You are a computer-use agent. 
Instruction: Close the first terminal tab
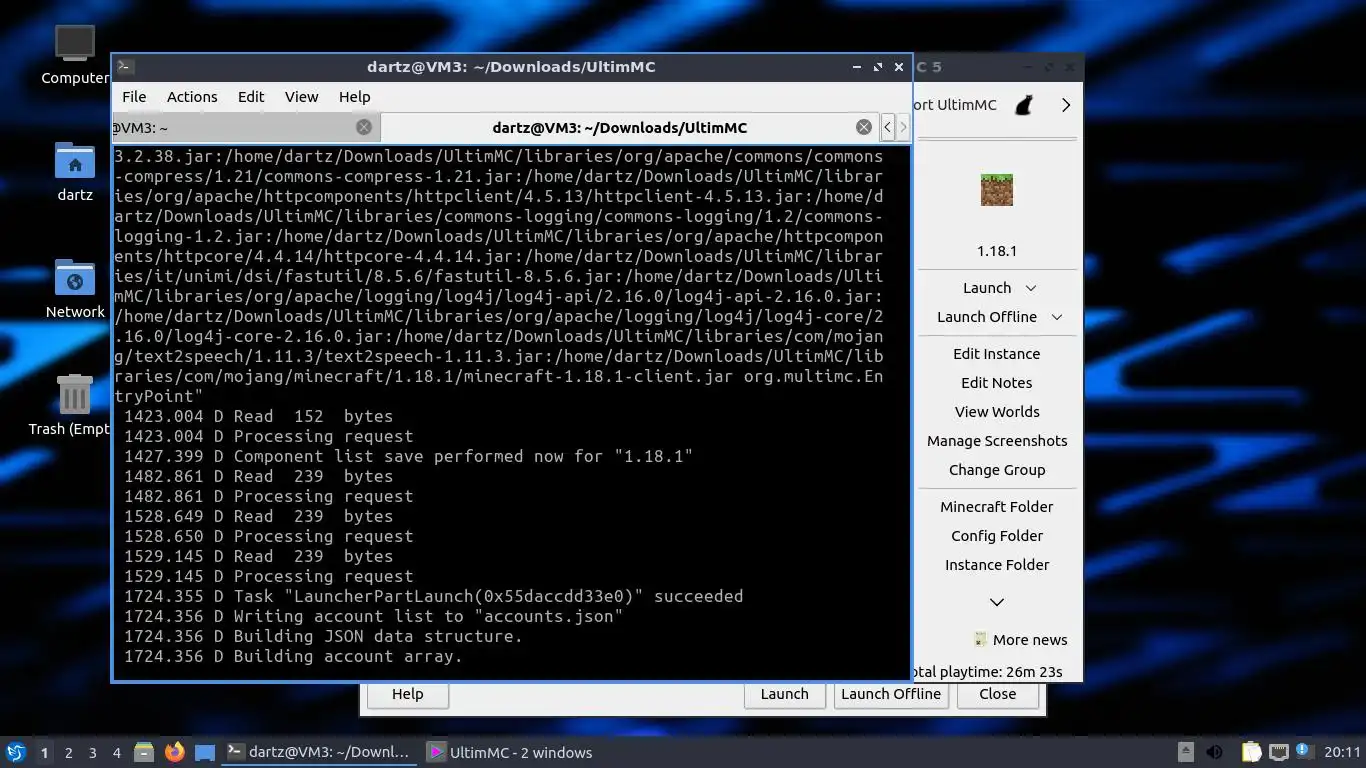[364, 127]
